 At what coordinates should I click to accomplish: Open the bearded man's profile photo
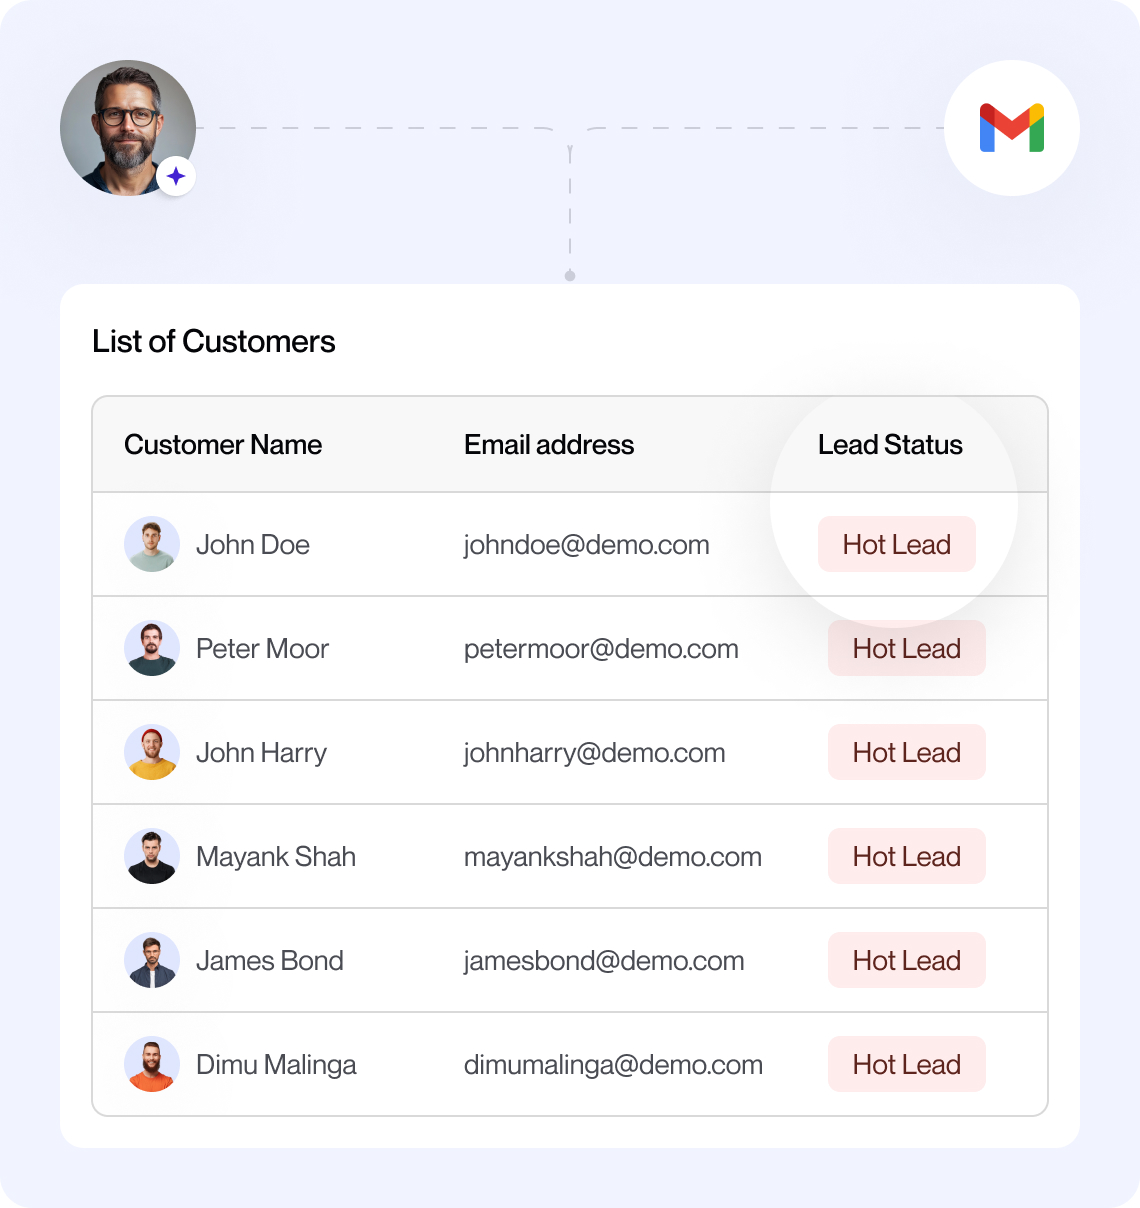tap(126, 126)
